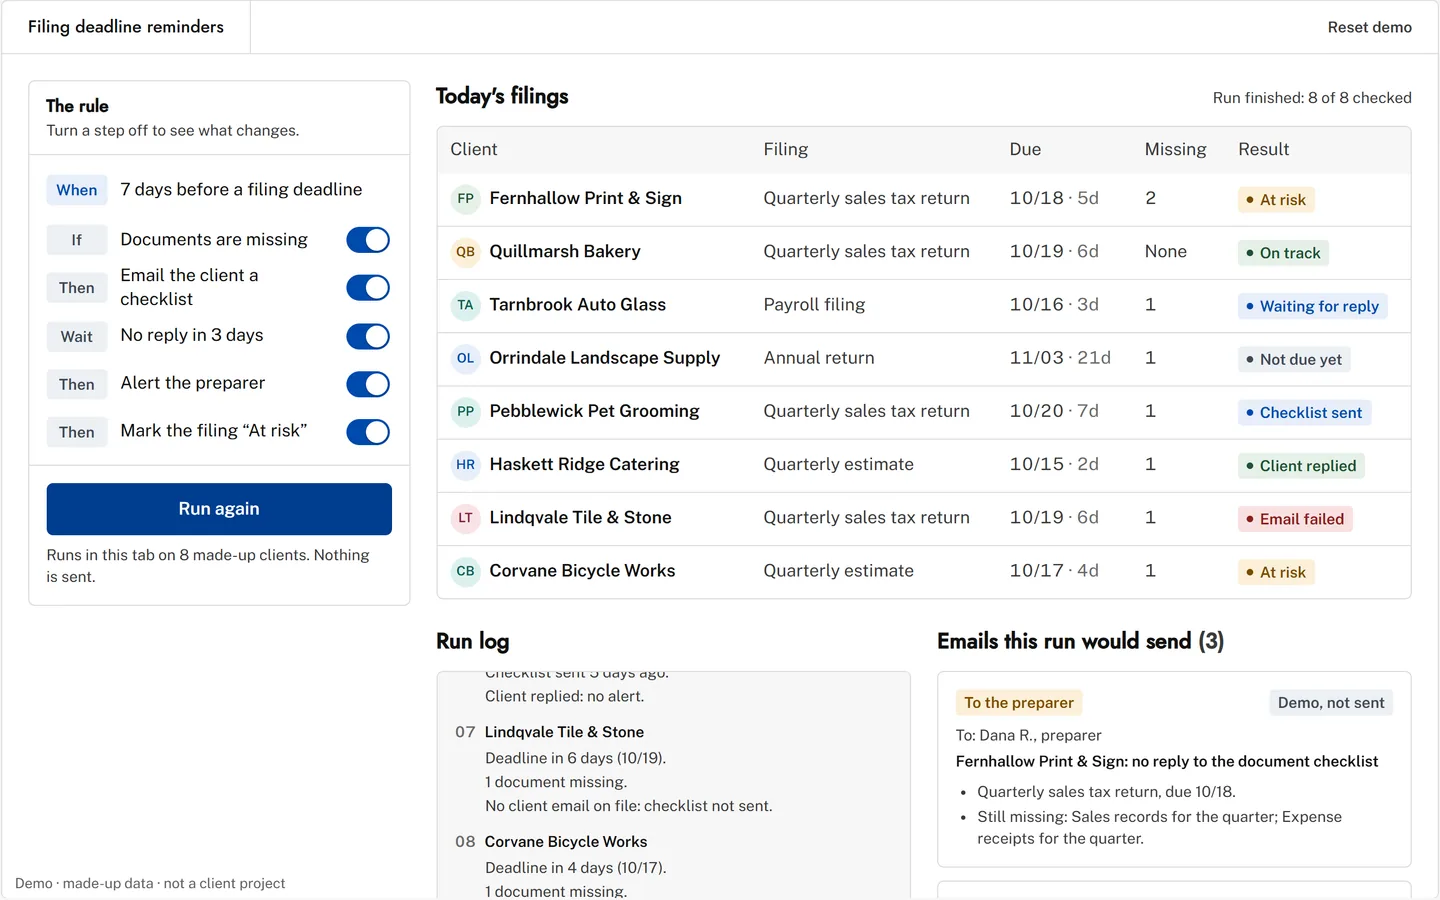Click the QB avatar for Quillmarsh Bakery
Viewport: 1440px width, 900px height.
[x=465, y=252]
